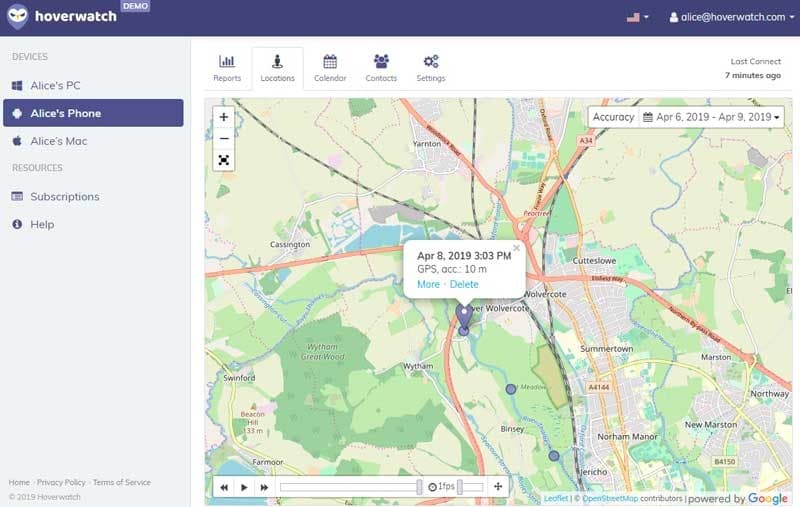Open the OpenStreetMap attribution link
800x507 pixels.
pyautogui.click(x=610, y=498)
